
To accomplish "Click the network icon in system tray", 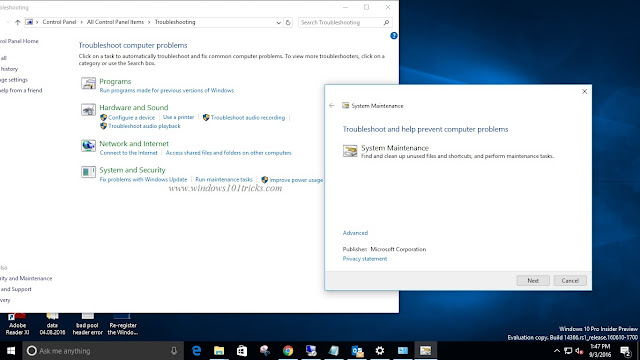I will pyautogui.click(x=568, y=351).
